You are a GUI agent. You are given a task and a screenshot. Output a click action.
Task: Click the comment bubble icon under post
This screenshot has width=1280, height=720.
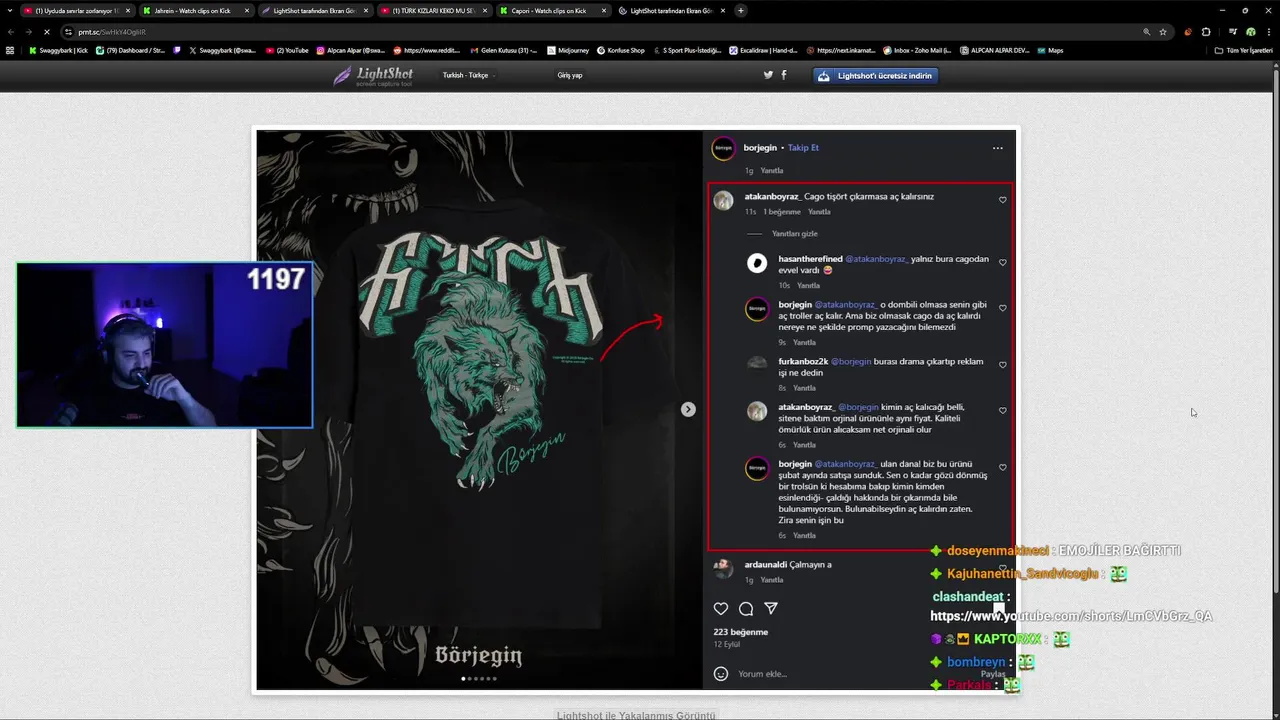[x=746, y=608]
